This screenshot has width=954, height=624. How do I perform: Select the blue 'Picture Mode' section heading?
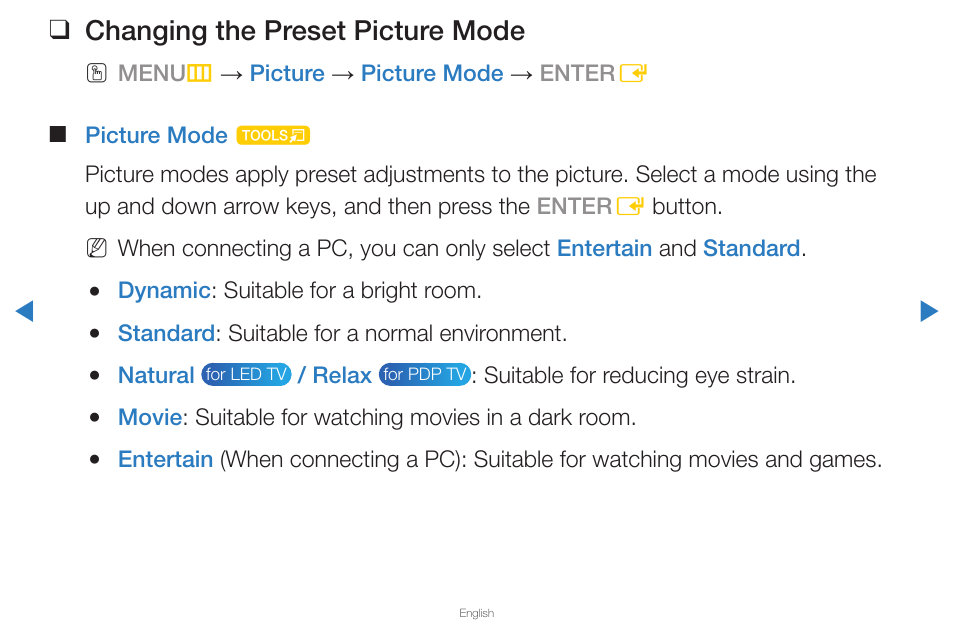156,135
